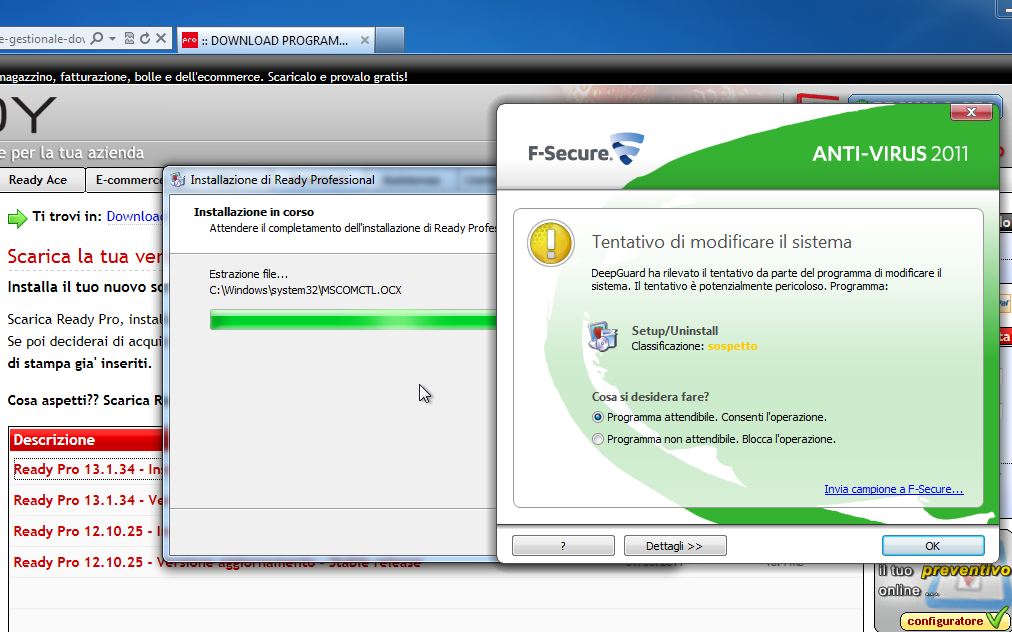Open first 'Ready Pro 13.1.34 - In' download link

click(89, 469)
